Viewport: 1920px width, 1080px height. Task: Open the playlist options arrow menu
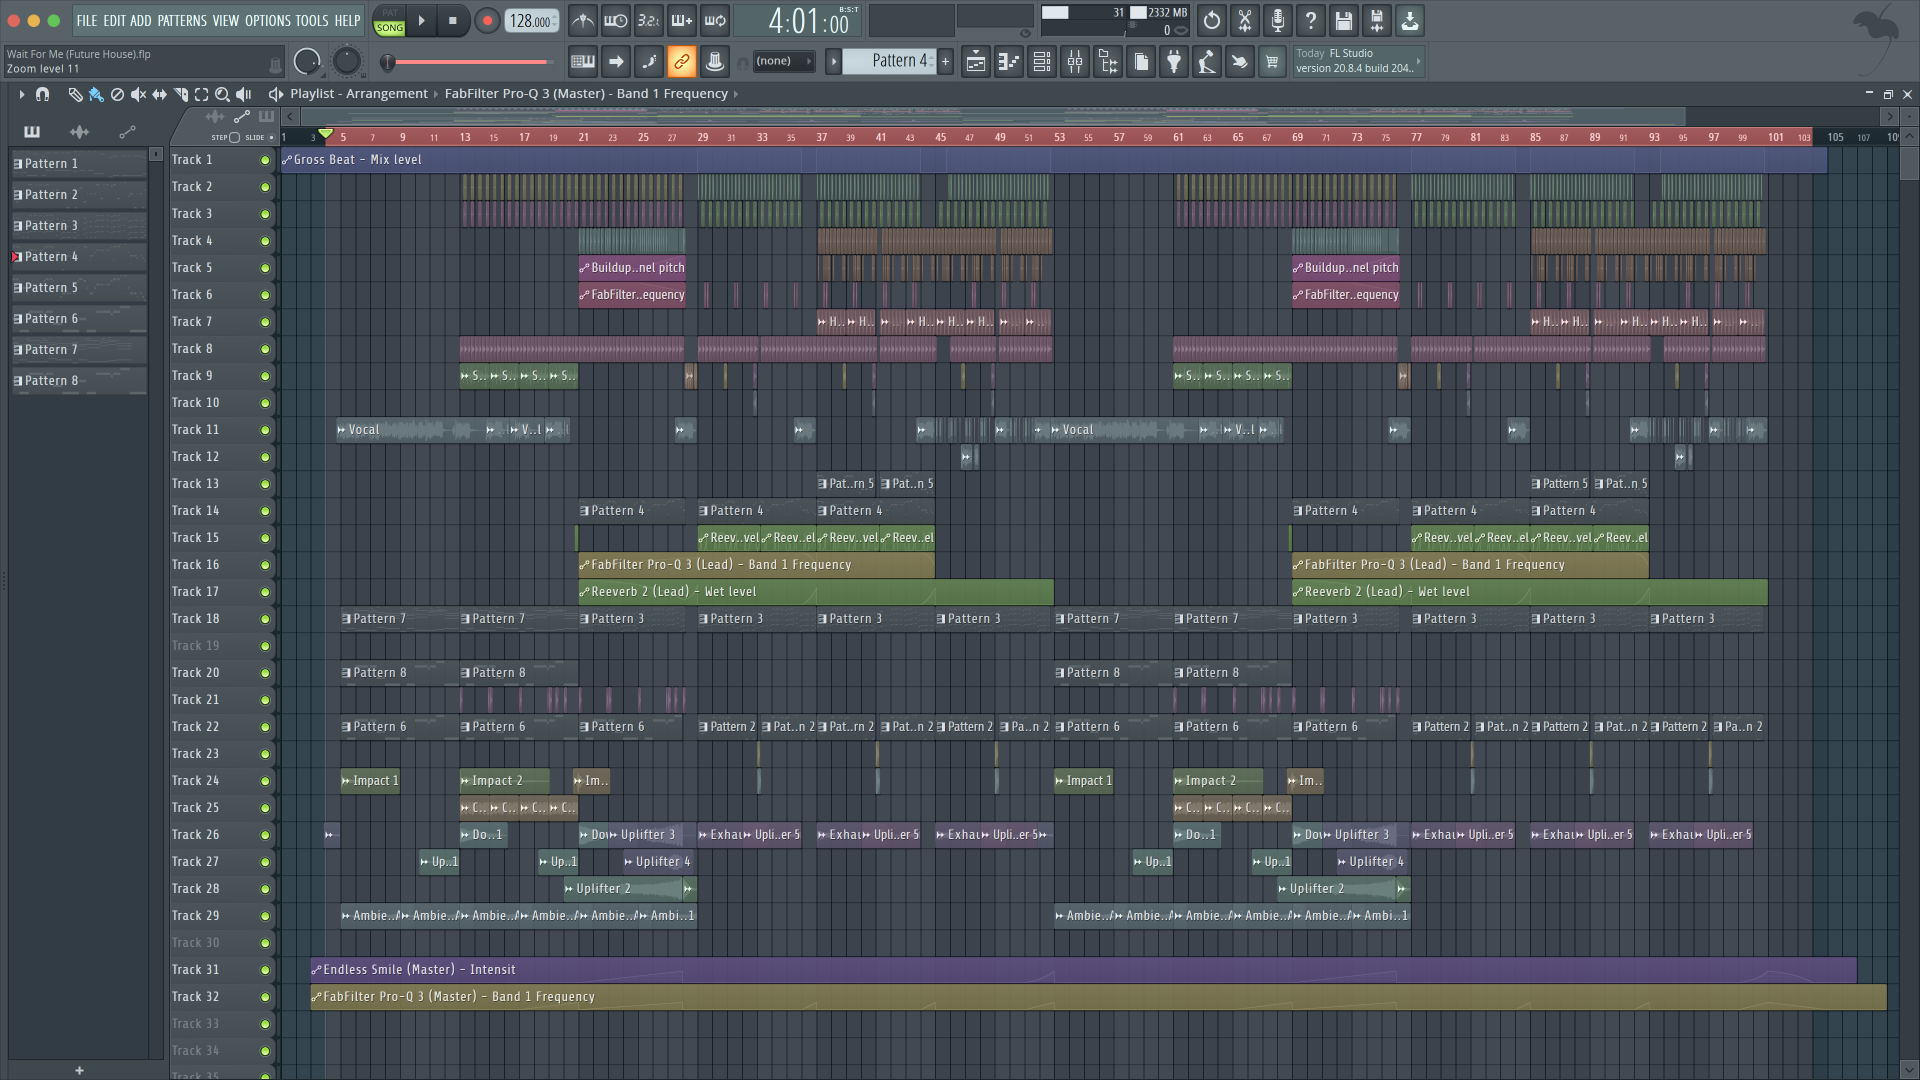pyautogui.click(x=21, y=94)
